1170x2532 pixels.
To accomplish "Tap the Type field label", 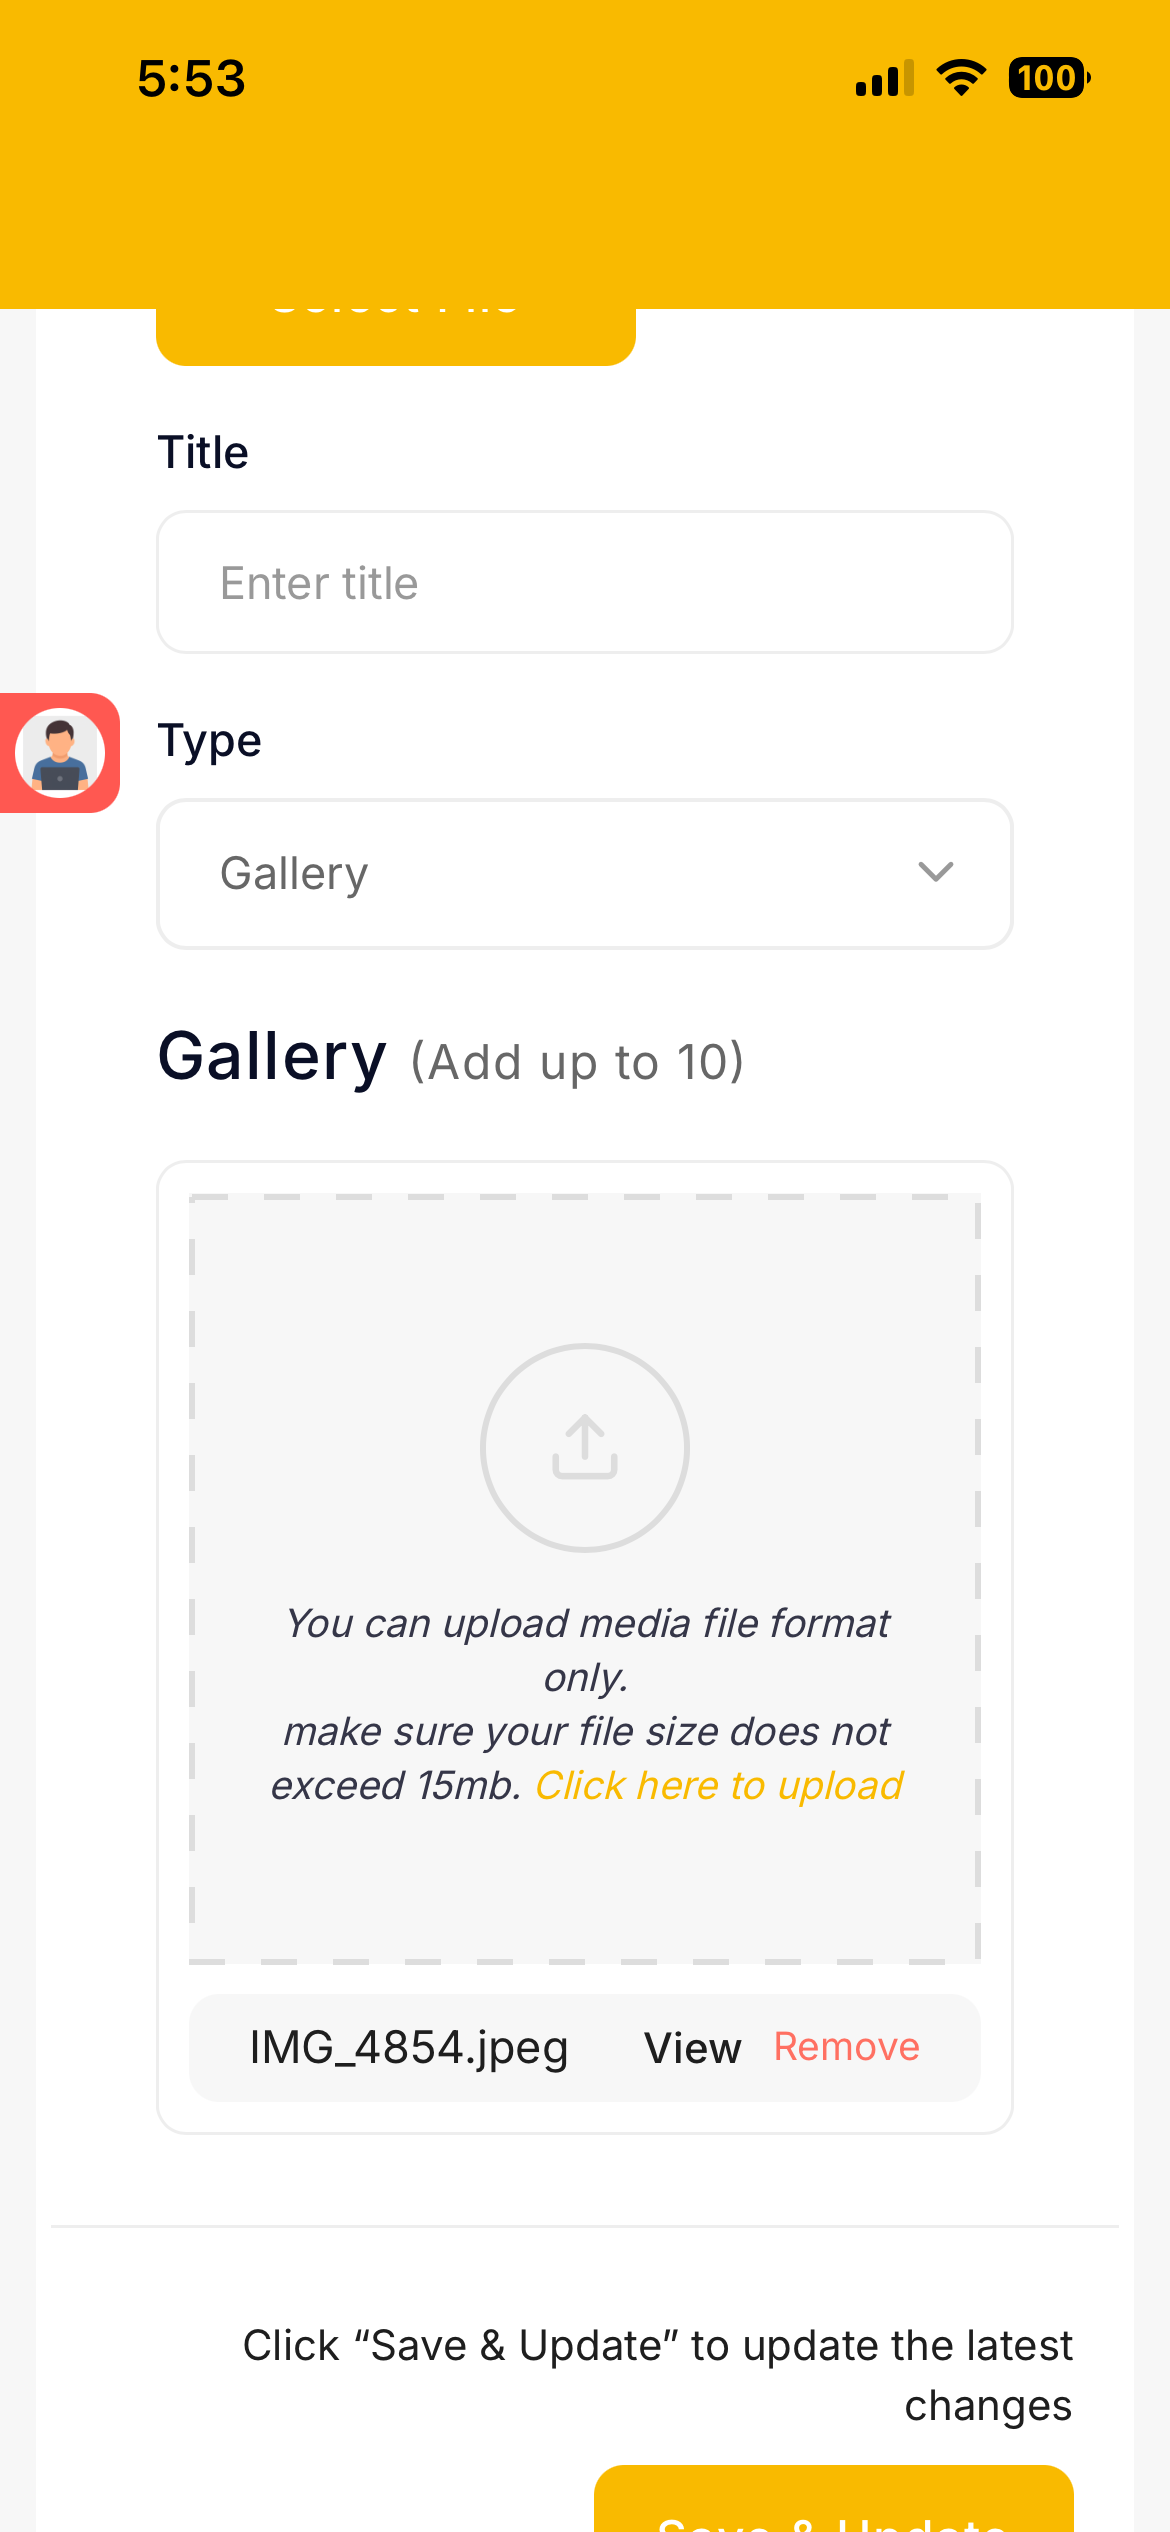I will [x=209, y=741].
